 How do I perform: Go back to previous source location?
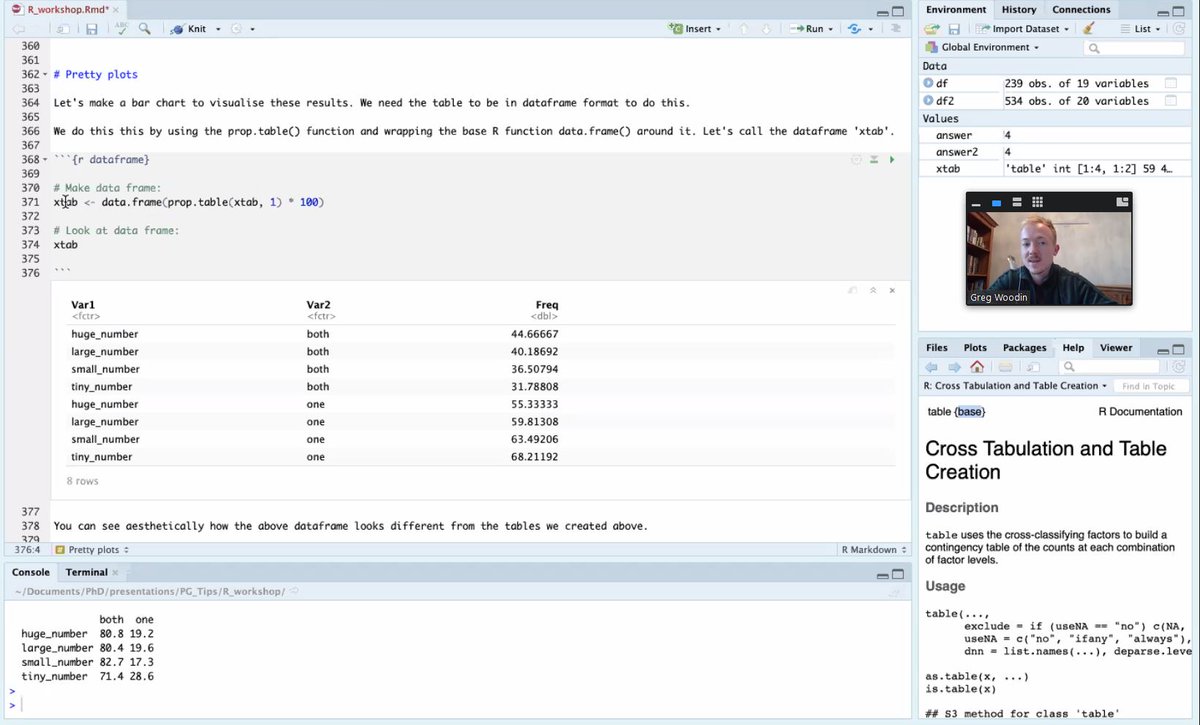pos(18,29)
